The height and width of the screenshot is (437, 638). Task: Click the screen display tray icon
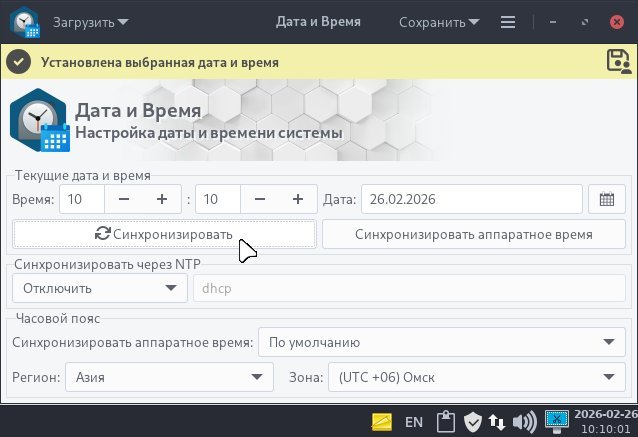[x=557, y=422]
